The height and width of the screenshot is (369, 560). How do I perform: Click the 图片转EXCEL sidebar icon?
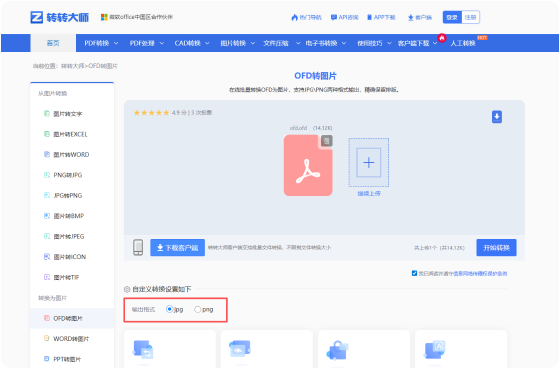[47, 134]
